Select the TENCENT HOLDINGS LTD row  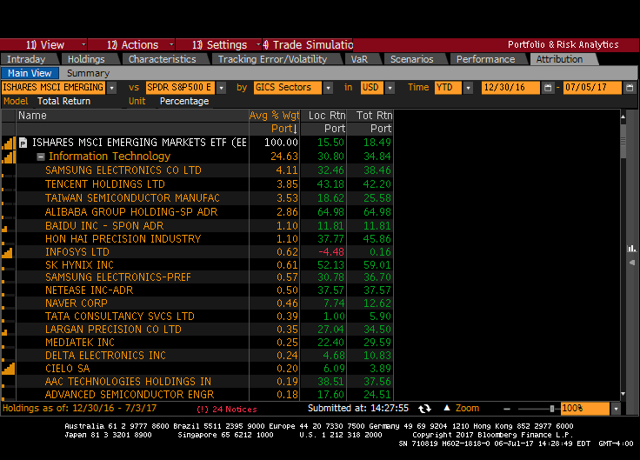click(x=197, y=184)
